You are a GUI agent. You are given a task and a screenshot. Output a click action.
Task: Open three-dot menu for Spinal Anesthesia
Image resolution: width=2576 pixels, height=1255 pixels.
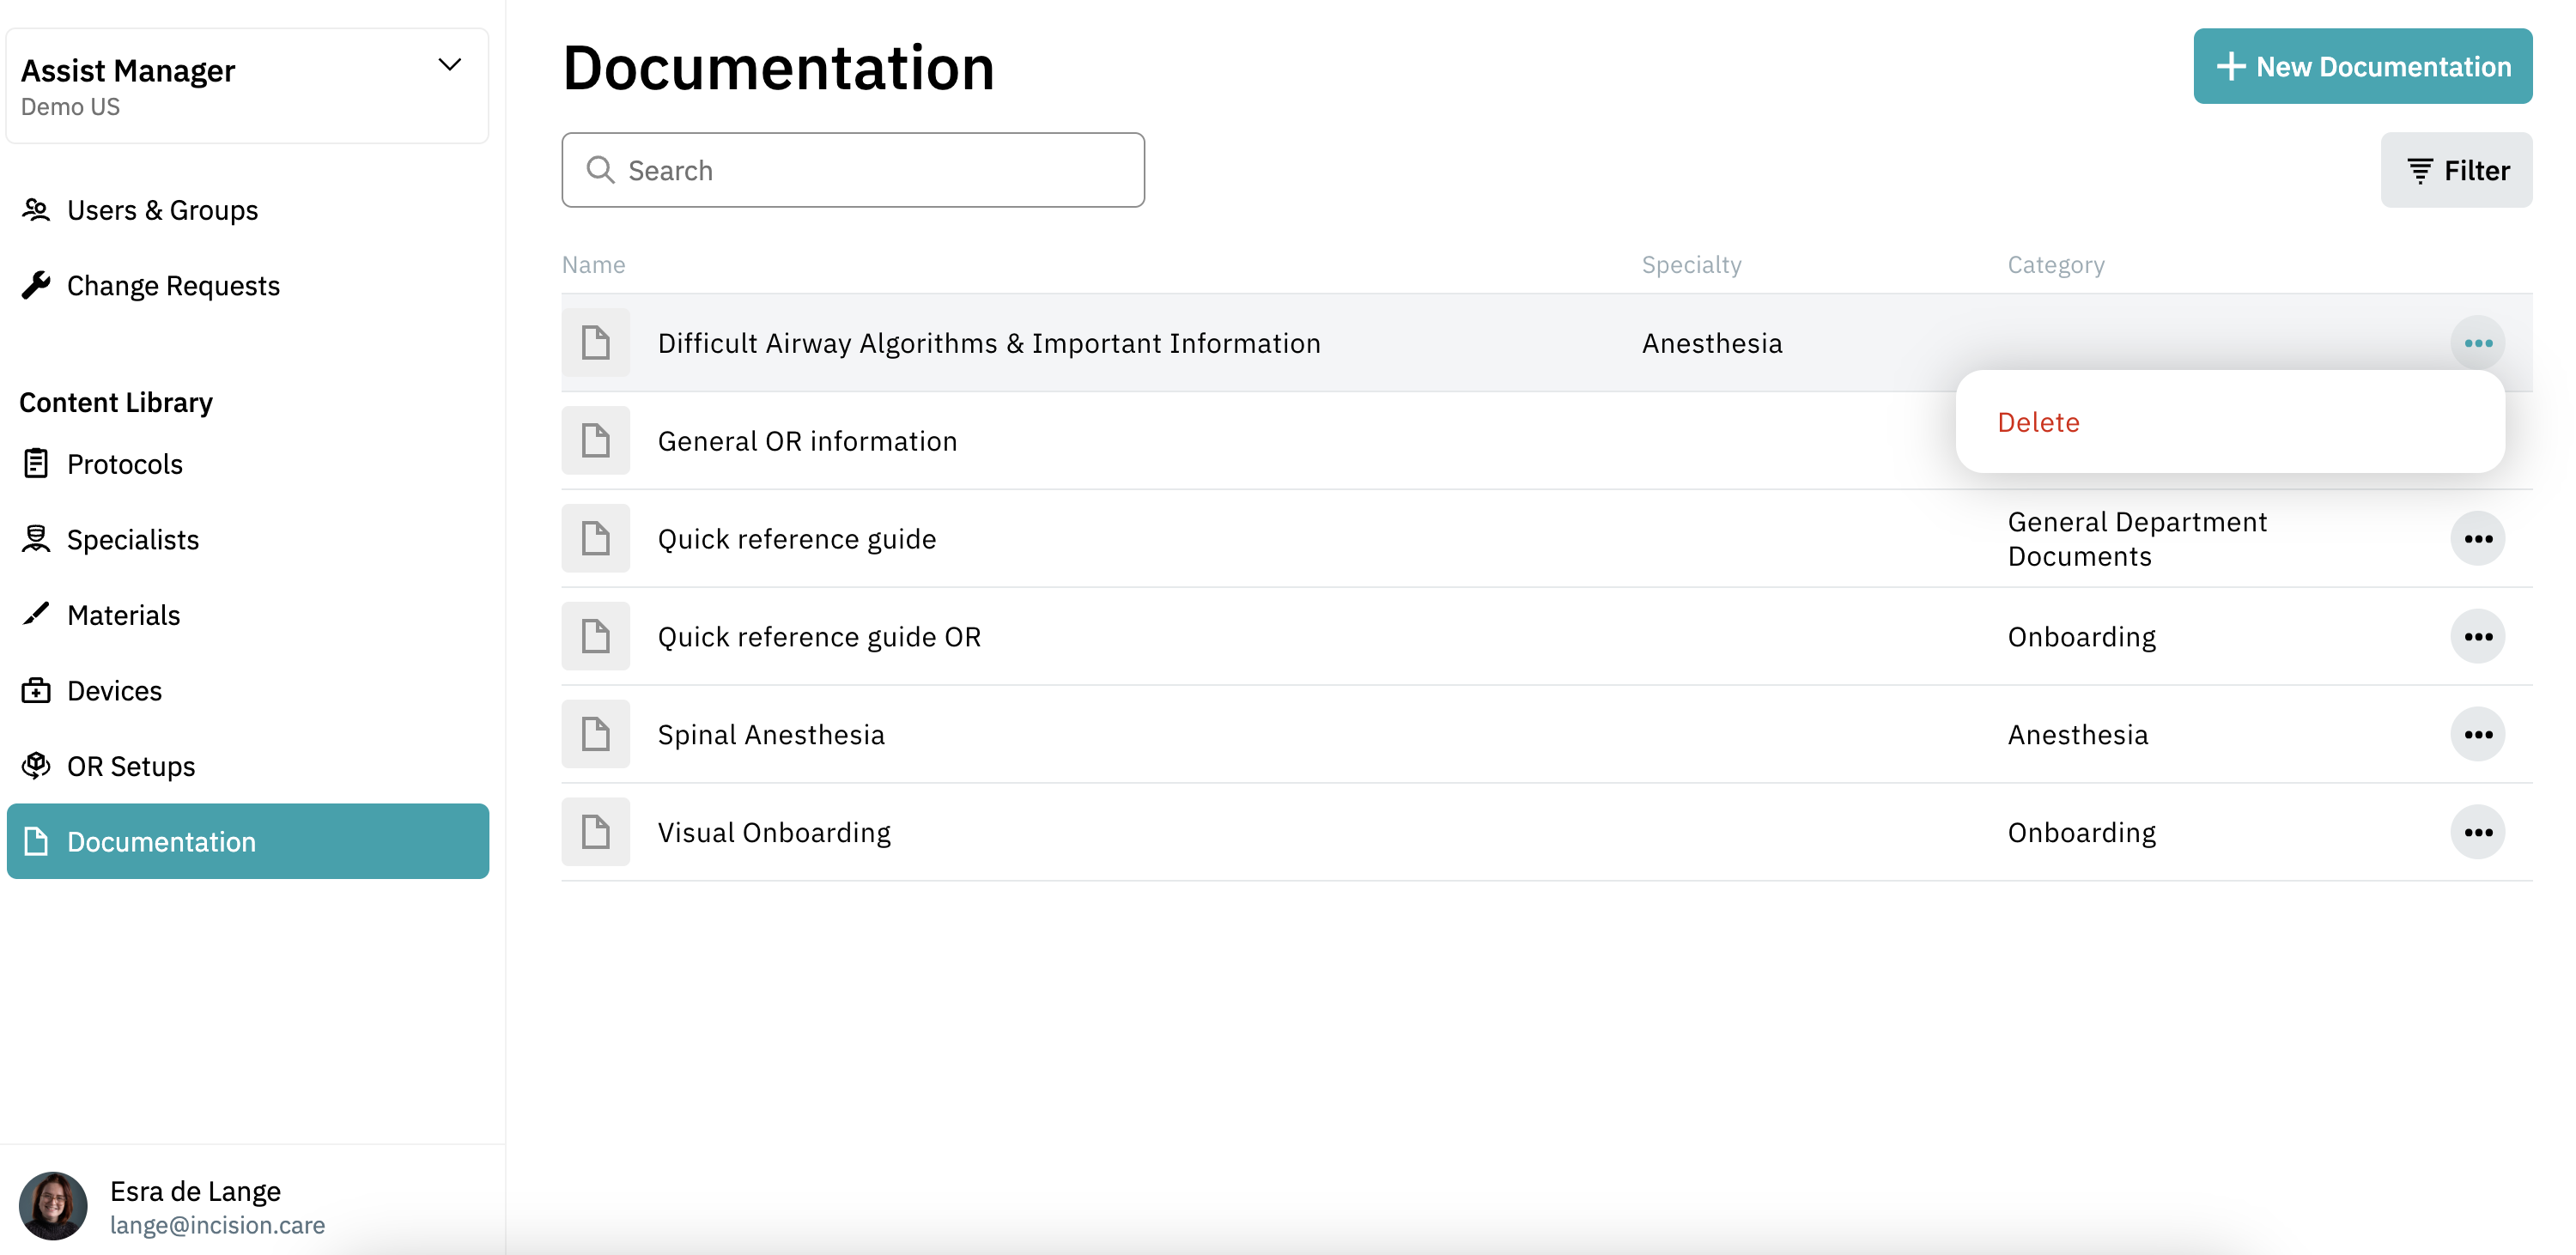[2477, 734]
